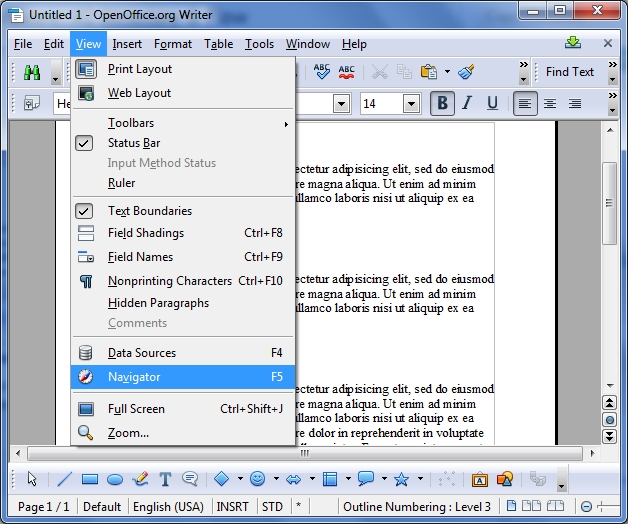Open the Paste options dropdown arrow

pyautogui.click(x=447, y=72)
